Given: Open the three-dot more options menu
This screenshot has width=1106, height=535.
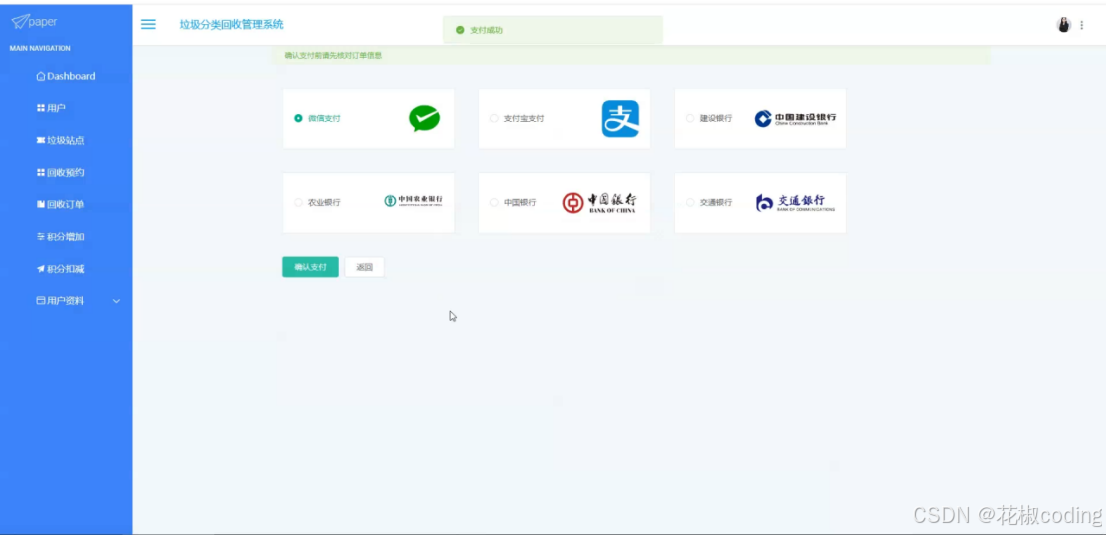Looking at the screenshot, I should click(1082, 25).
